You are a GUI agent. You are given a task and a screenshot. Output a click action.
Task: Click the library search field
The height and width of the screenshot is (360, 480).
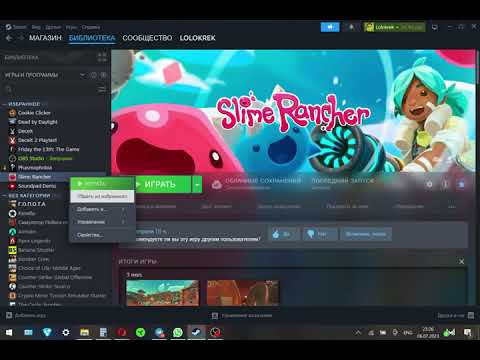pyautogui.click(x=50, y=89)
